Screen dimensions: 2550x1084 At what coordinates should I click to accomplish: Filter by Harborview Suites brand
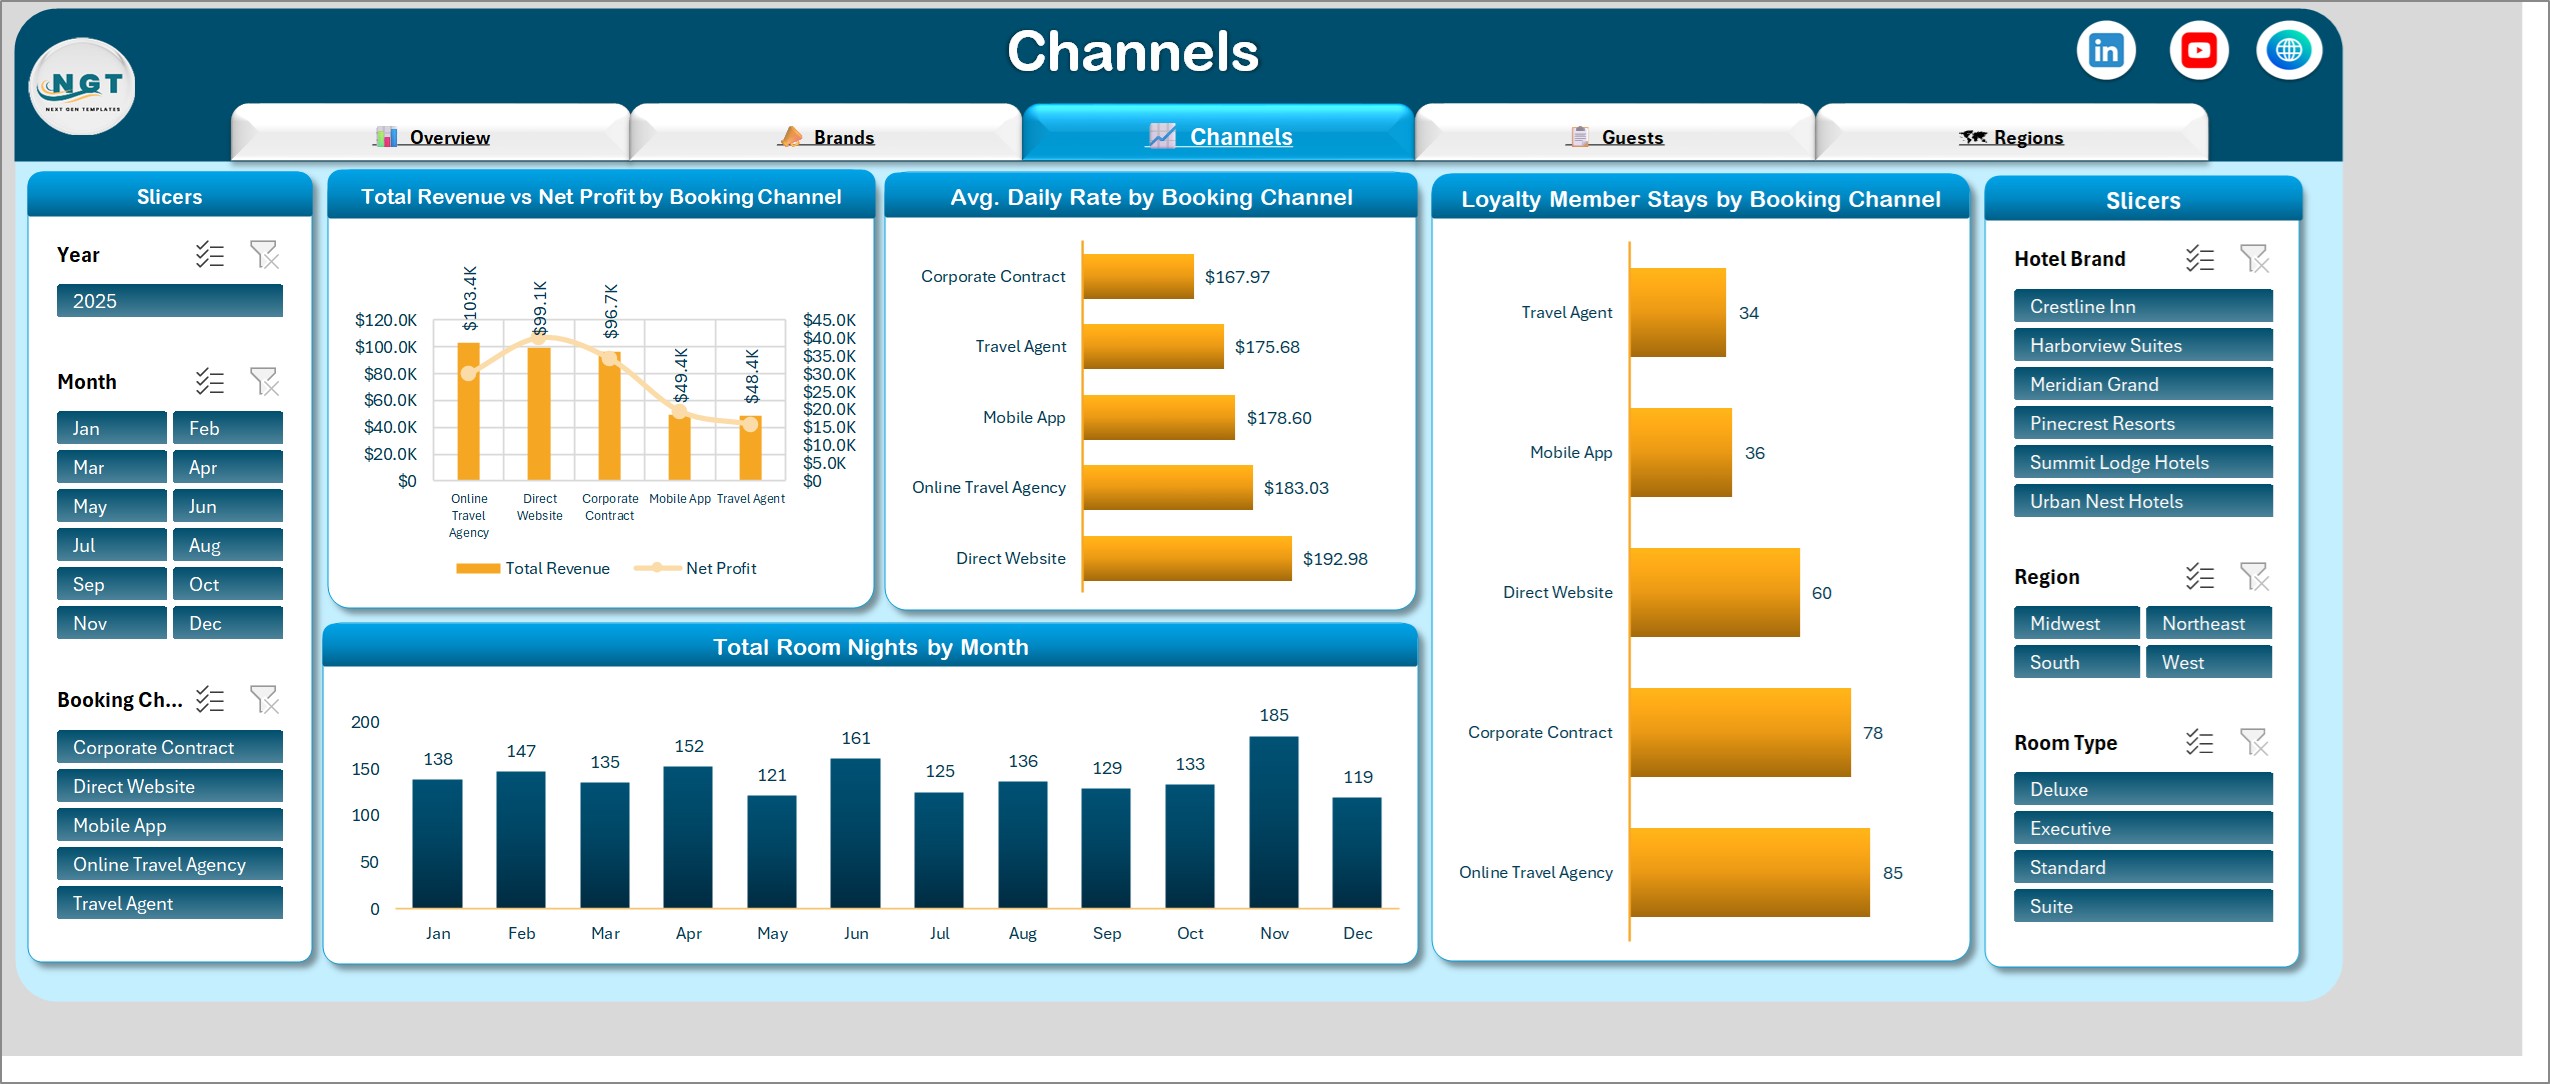[x=2143, y=345]
